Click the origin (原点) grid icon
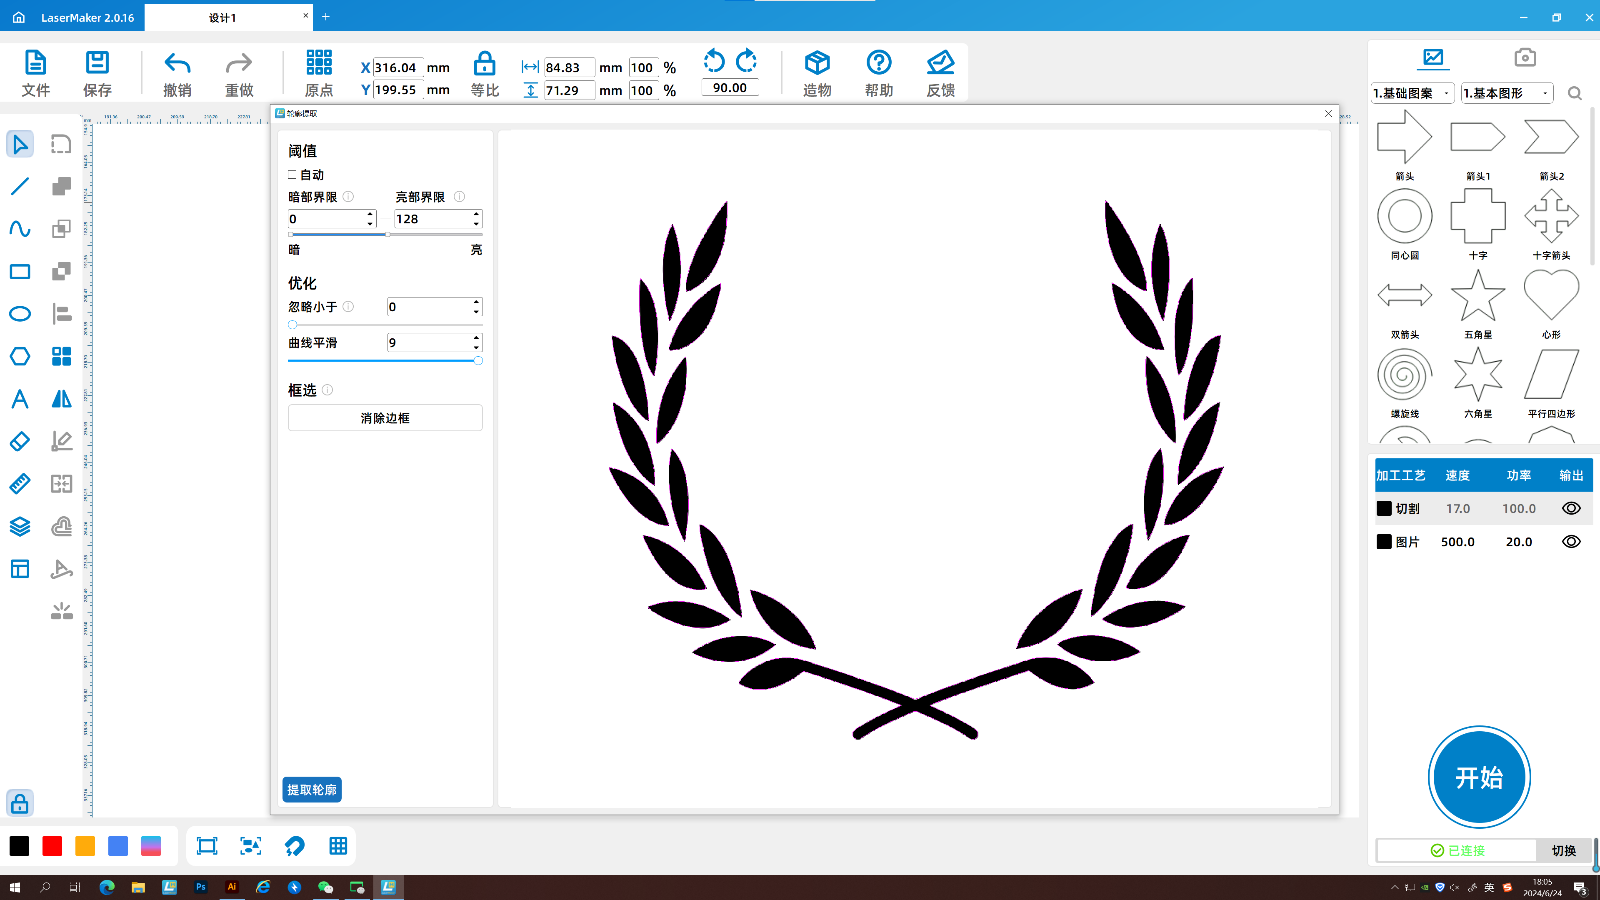This screenshot has height=900, width=1600. 319,64
